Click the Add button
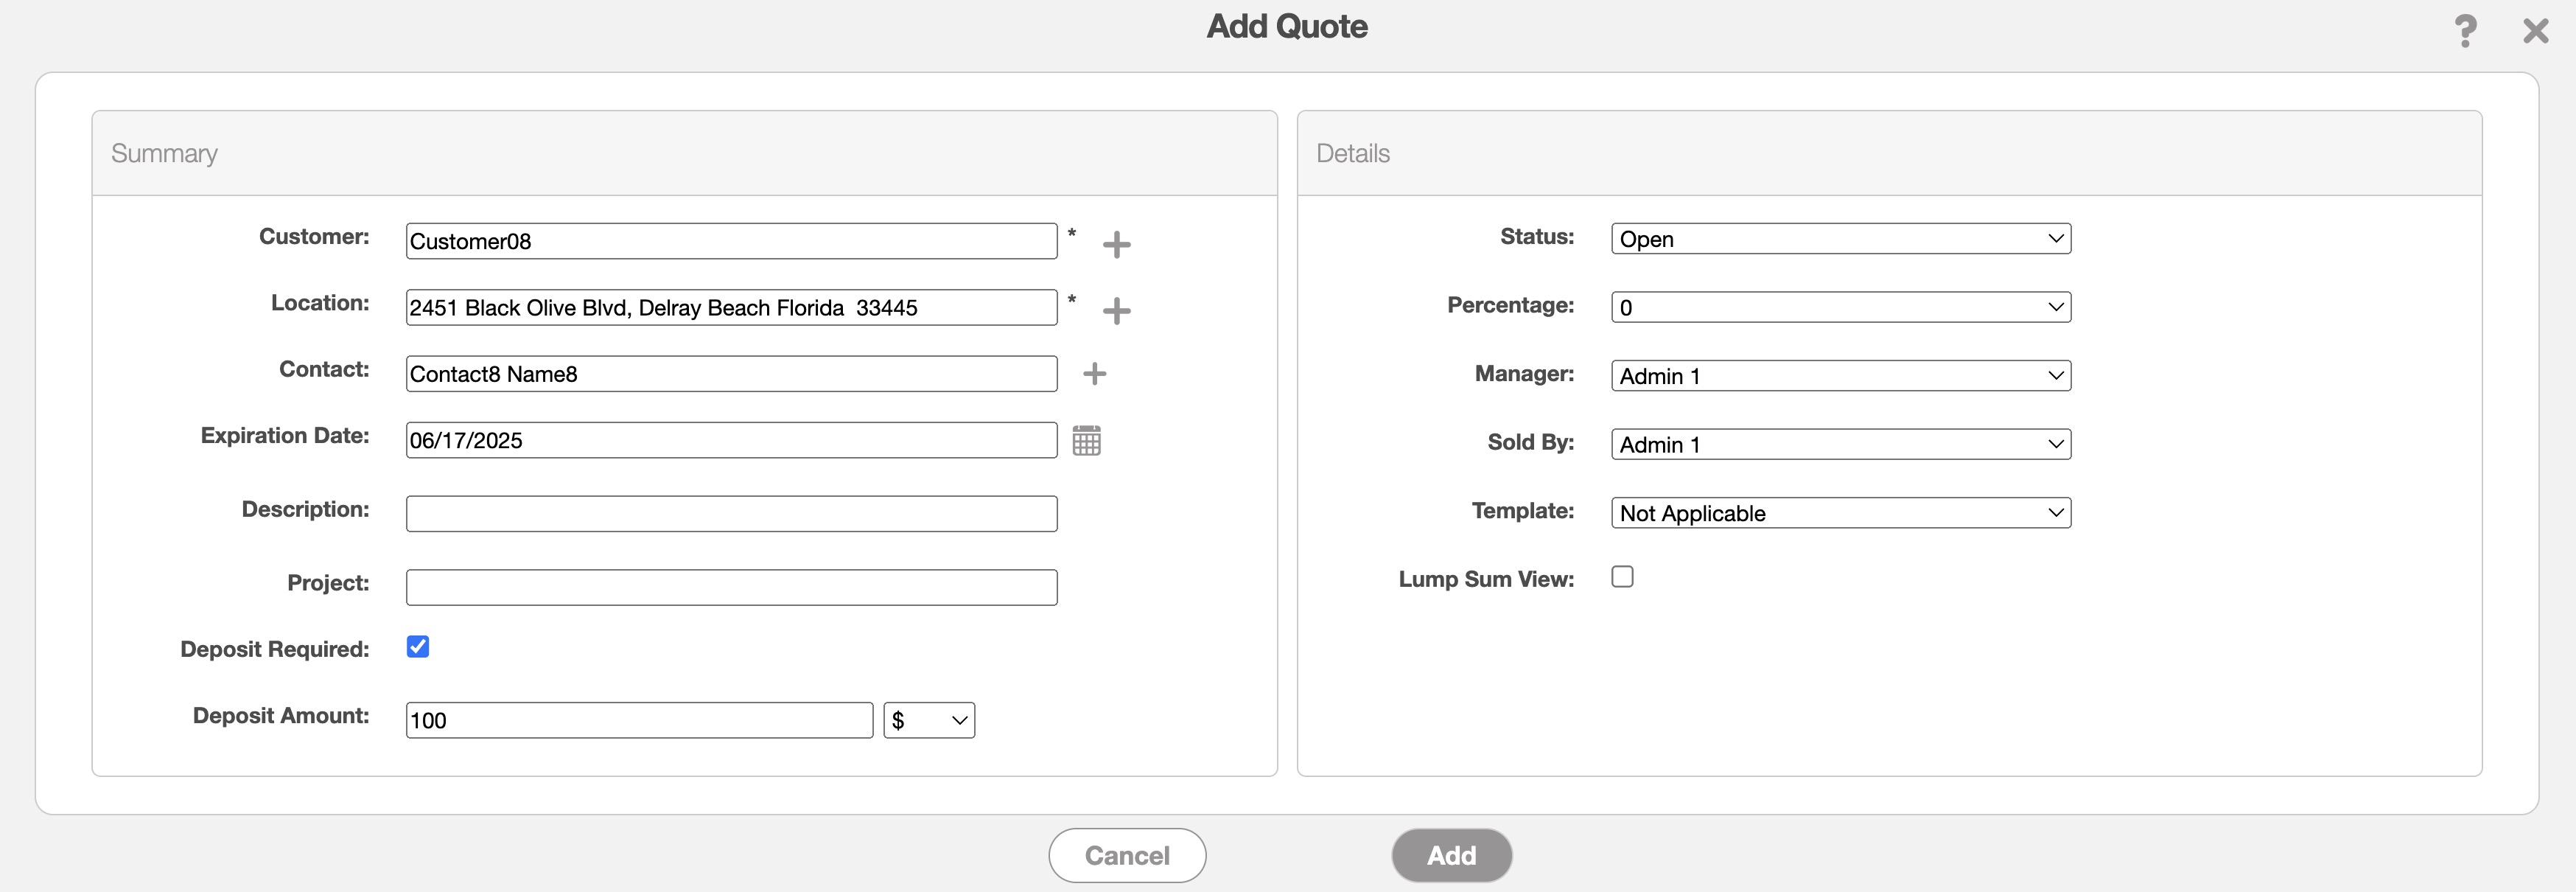Image resolution: width=2576 pixels, height=892 pixels. click(x=1450, y=856)
